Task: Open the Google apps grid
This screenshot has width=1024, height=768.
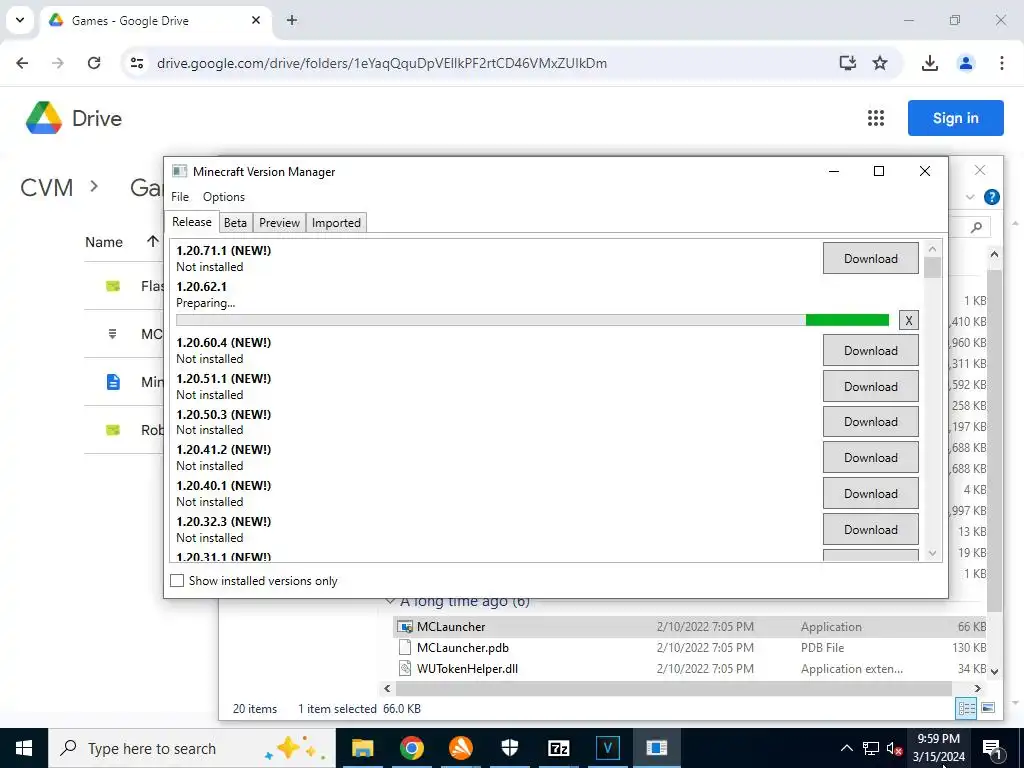Action: click(x=876, y=118)
